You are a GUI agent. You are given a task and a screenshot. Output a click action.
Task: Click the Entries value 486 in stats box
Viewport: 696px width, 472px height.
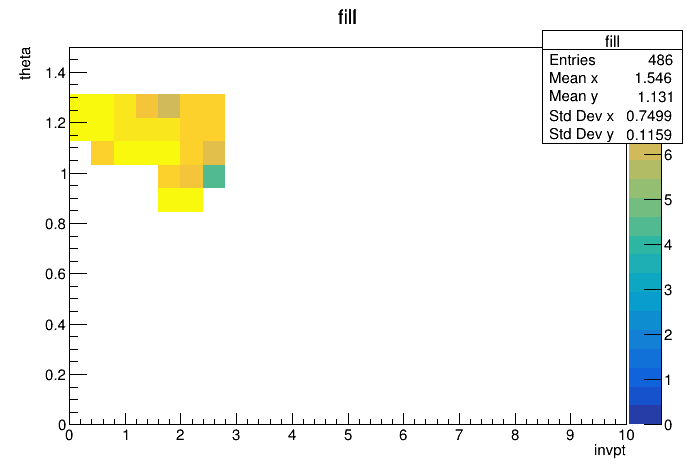(660, 60)
